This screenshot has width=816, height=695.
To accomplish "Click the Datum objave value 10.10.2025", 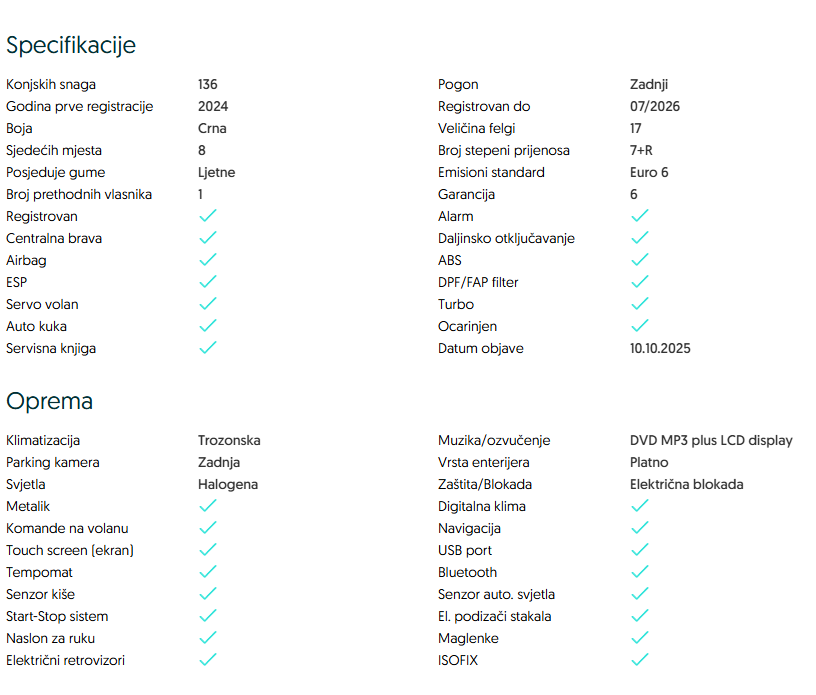I will 660,348.
